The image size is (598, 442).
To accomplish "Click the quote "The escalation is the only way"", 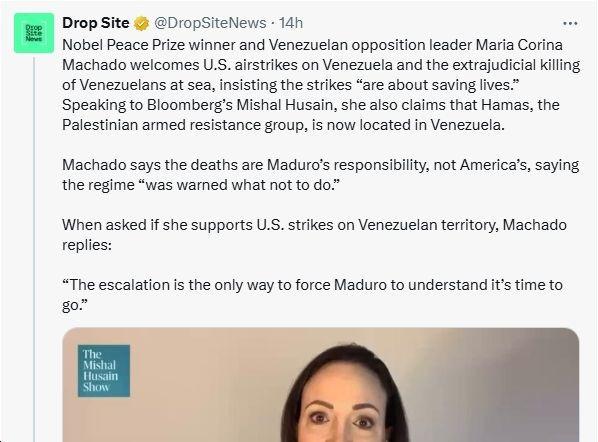I will 312,295.
